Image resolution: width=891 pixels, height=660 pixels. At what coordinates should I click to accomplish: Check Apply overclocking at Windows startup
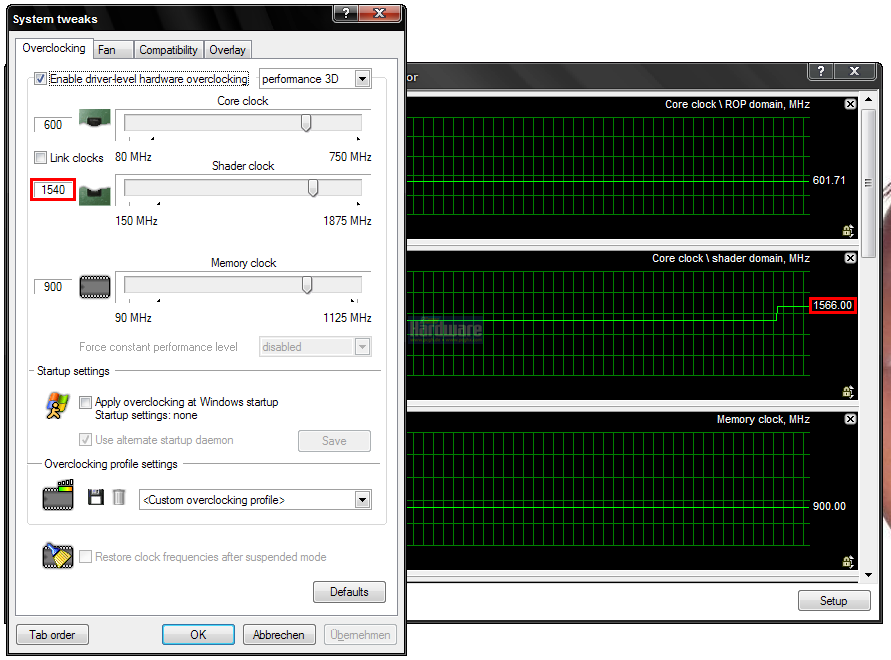[85, 402]
